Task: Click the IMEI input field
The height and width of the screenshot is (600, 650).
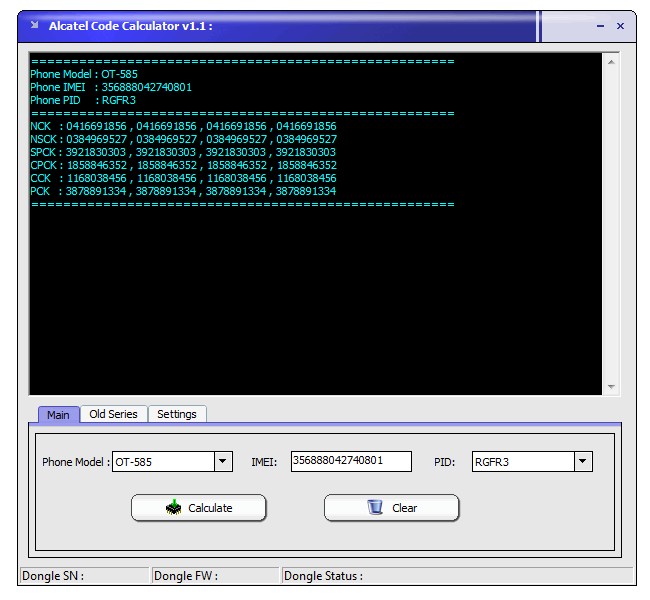Action: coord(351,462)
